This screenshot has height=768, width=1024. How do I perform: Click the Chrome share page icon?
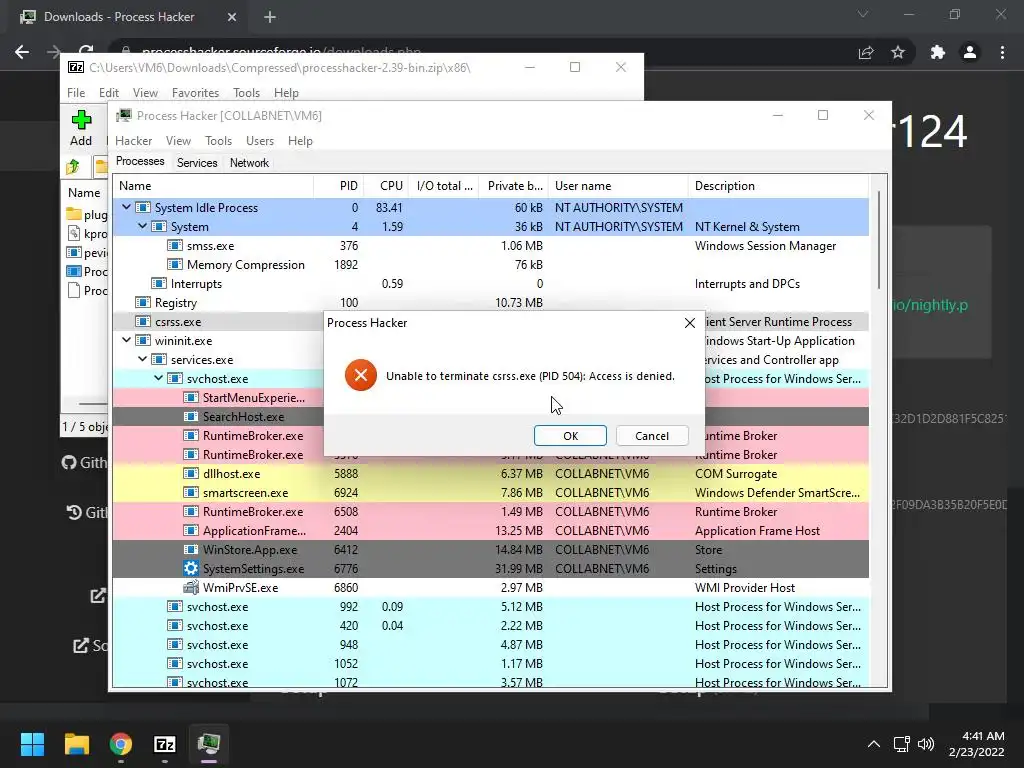(x=866, y=52)
